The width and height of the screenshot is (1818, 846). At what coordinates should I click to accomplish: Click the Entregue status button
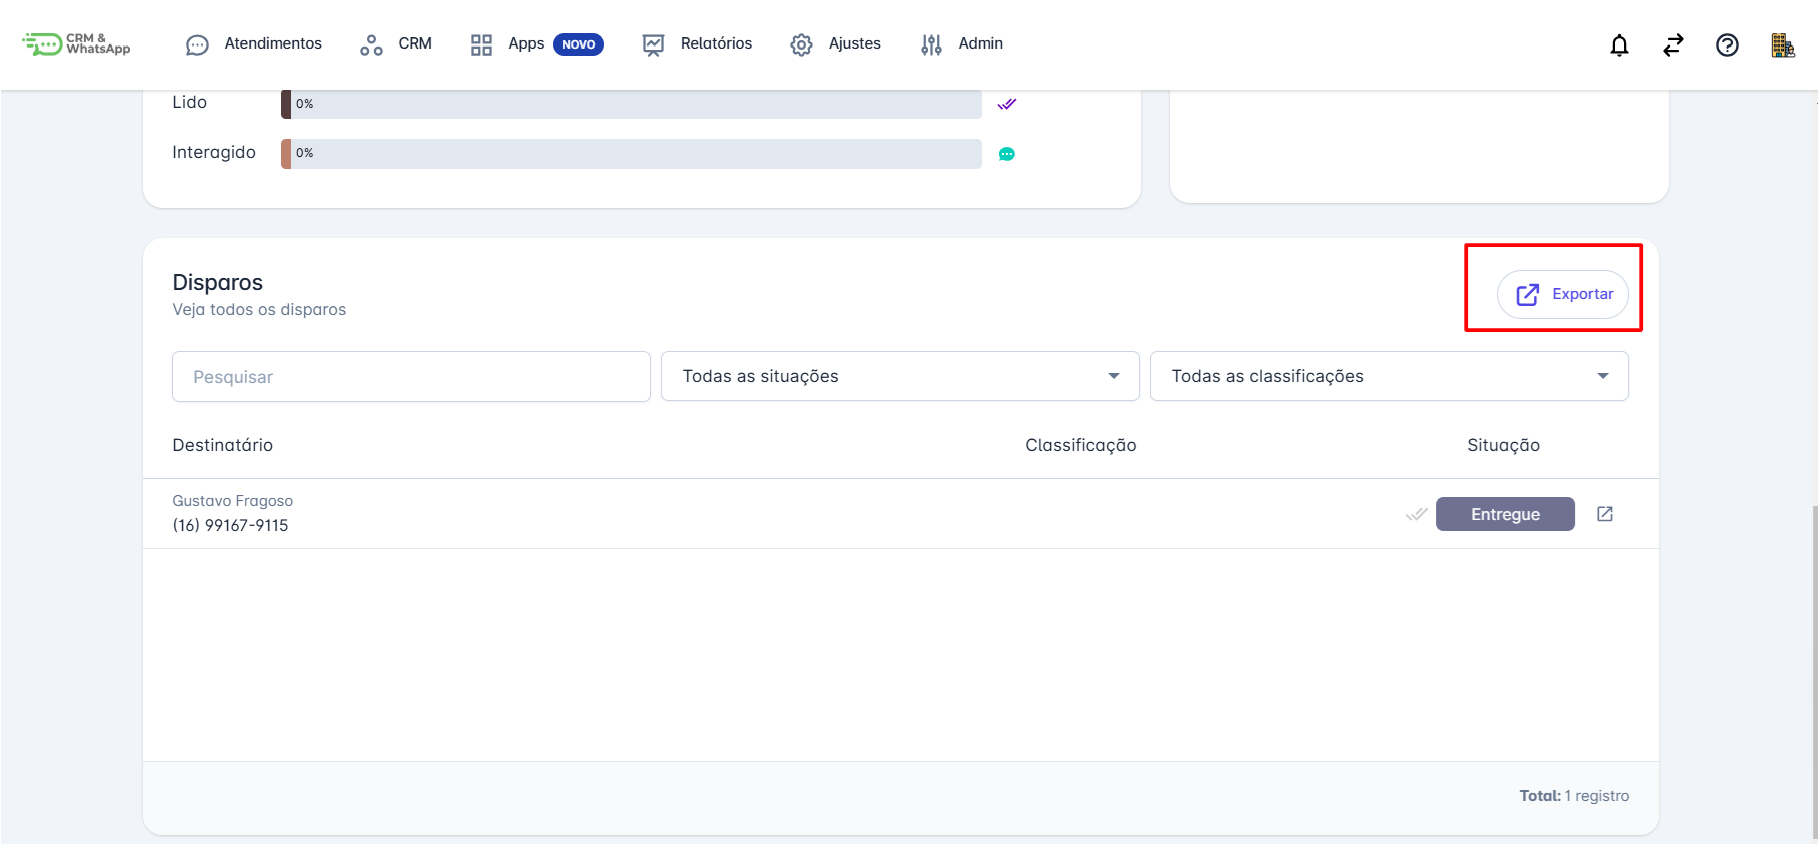pyautogui.click(x=1505, y=514)
